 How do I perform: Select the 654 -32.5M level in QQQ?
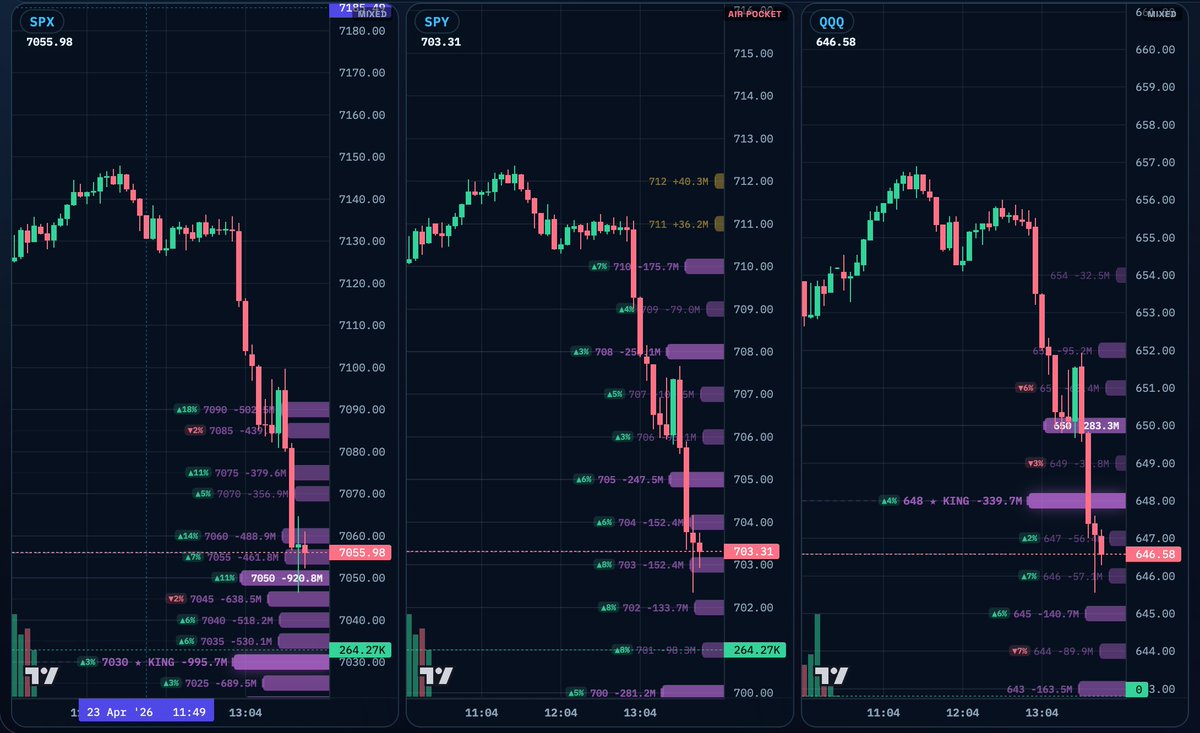[x=1080, y=275]
